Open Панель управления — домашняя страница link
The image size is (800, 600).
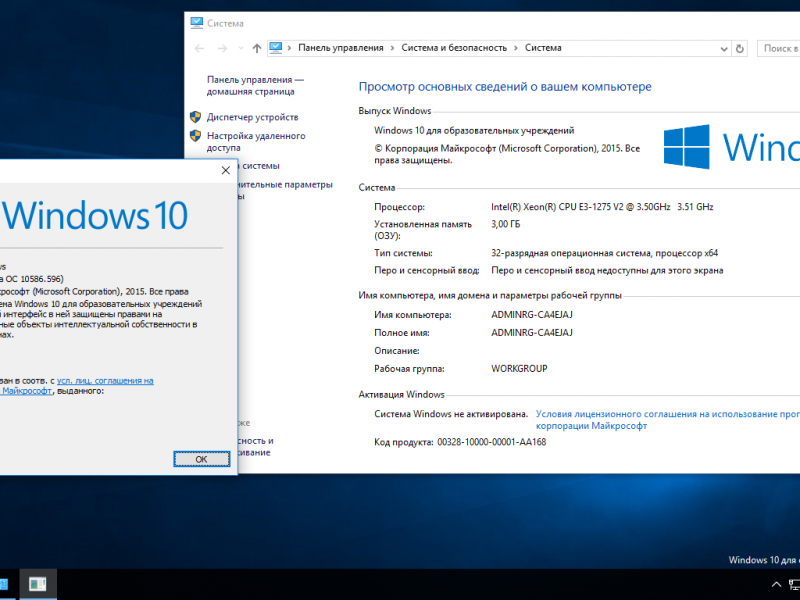[x=255, y=86]
